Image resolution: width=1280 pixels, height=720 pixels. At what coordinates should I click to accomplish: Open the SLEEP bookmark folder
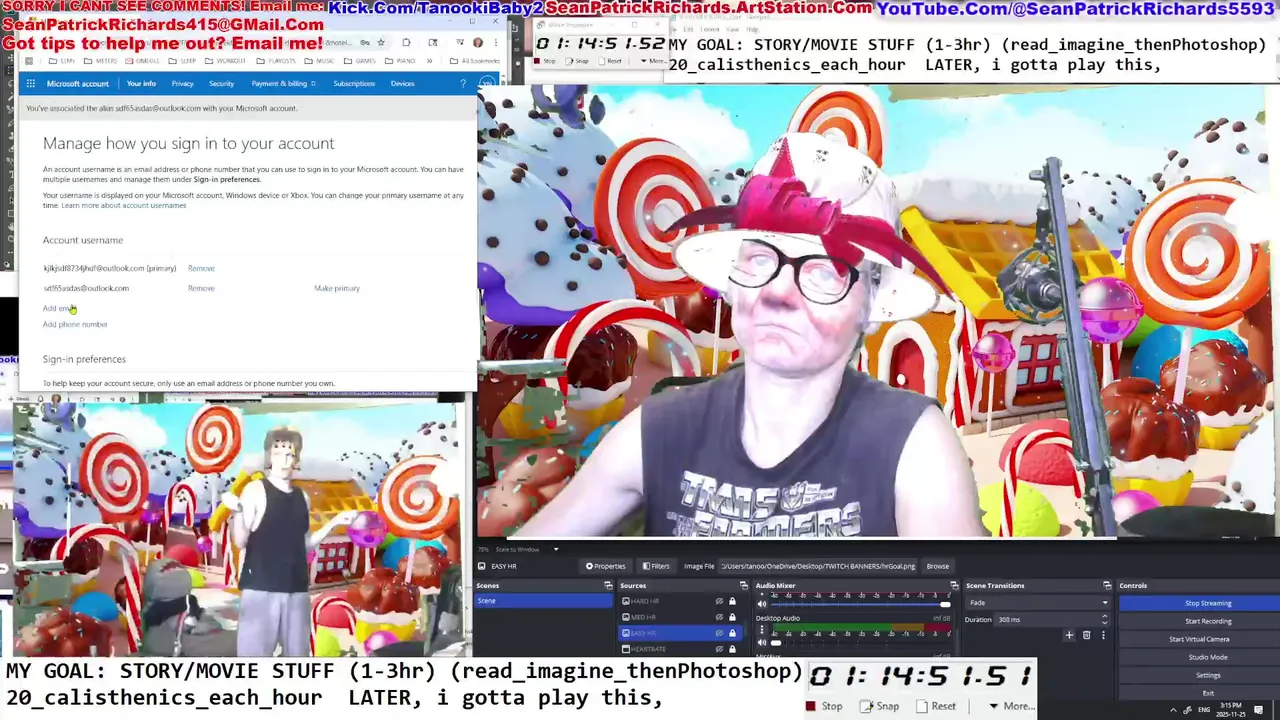click(x=182, y=61)
